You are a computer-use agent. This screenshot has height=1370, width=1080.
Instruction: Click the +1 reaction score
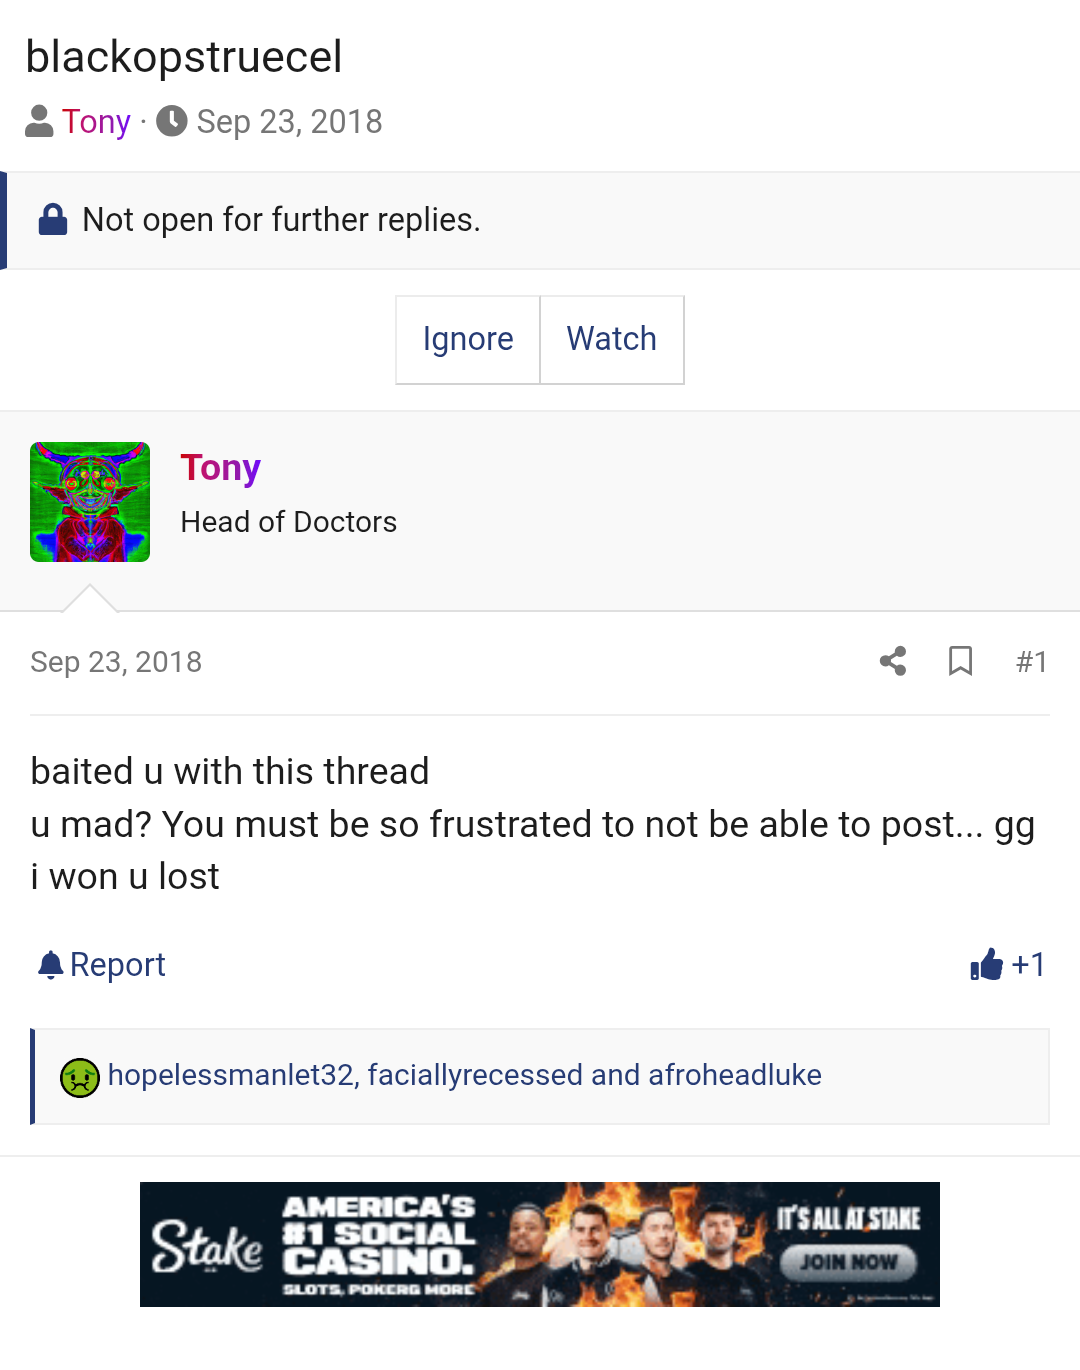point(1028,964)
